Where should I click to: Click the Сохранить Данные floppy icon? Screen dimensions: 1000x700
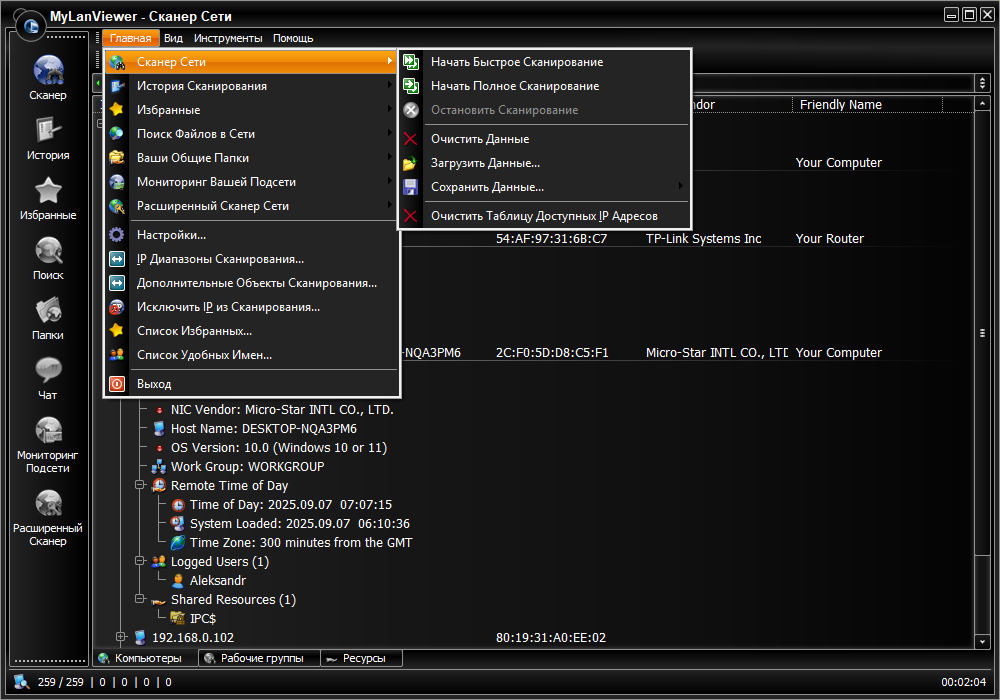410,187
